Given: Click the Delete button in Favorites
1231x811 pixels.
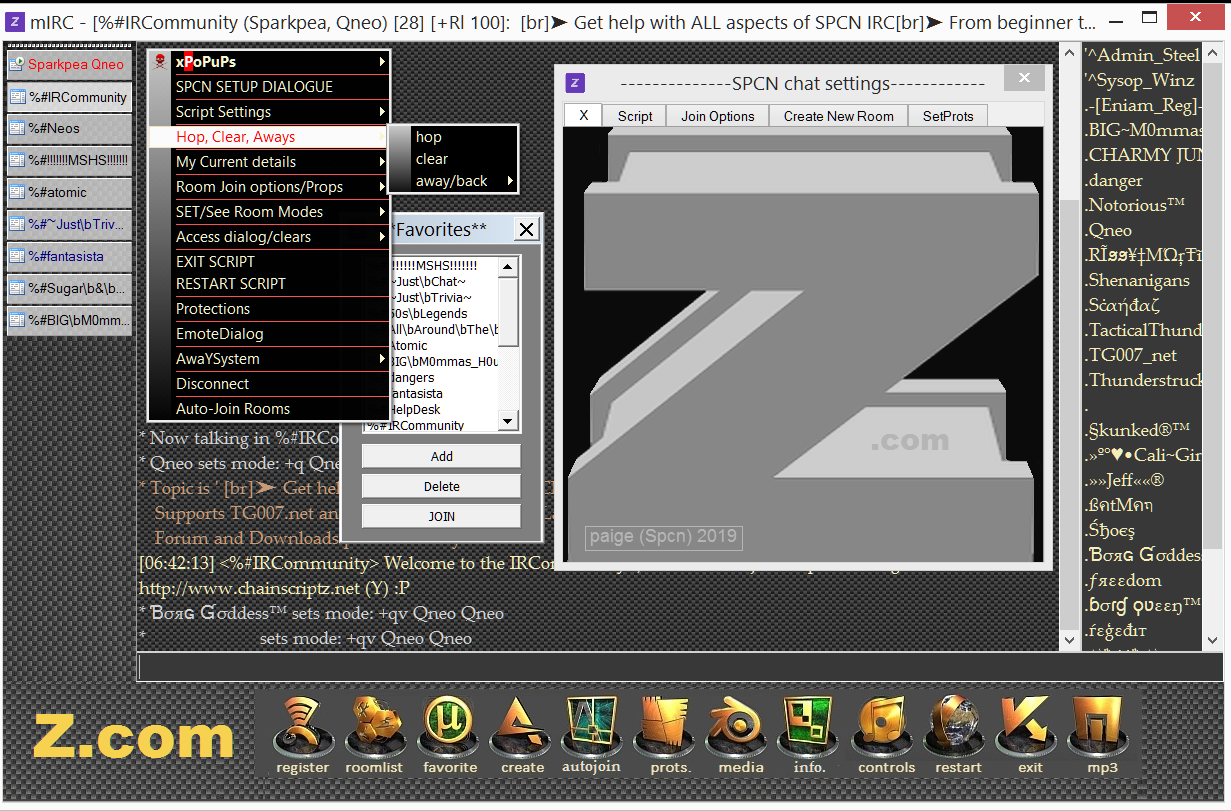Looking at the screenshot, I should click(441, 486).
